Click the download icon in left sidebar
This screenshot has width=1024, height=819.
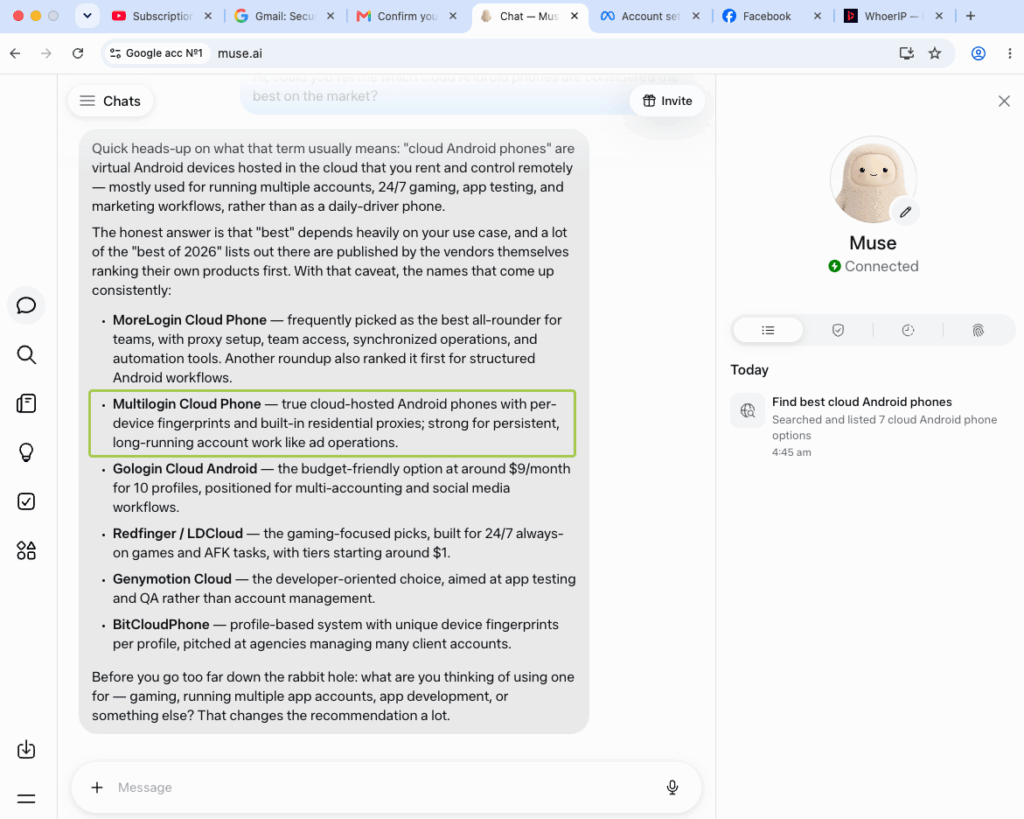click(26, 749)
